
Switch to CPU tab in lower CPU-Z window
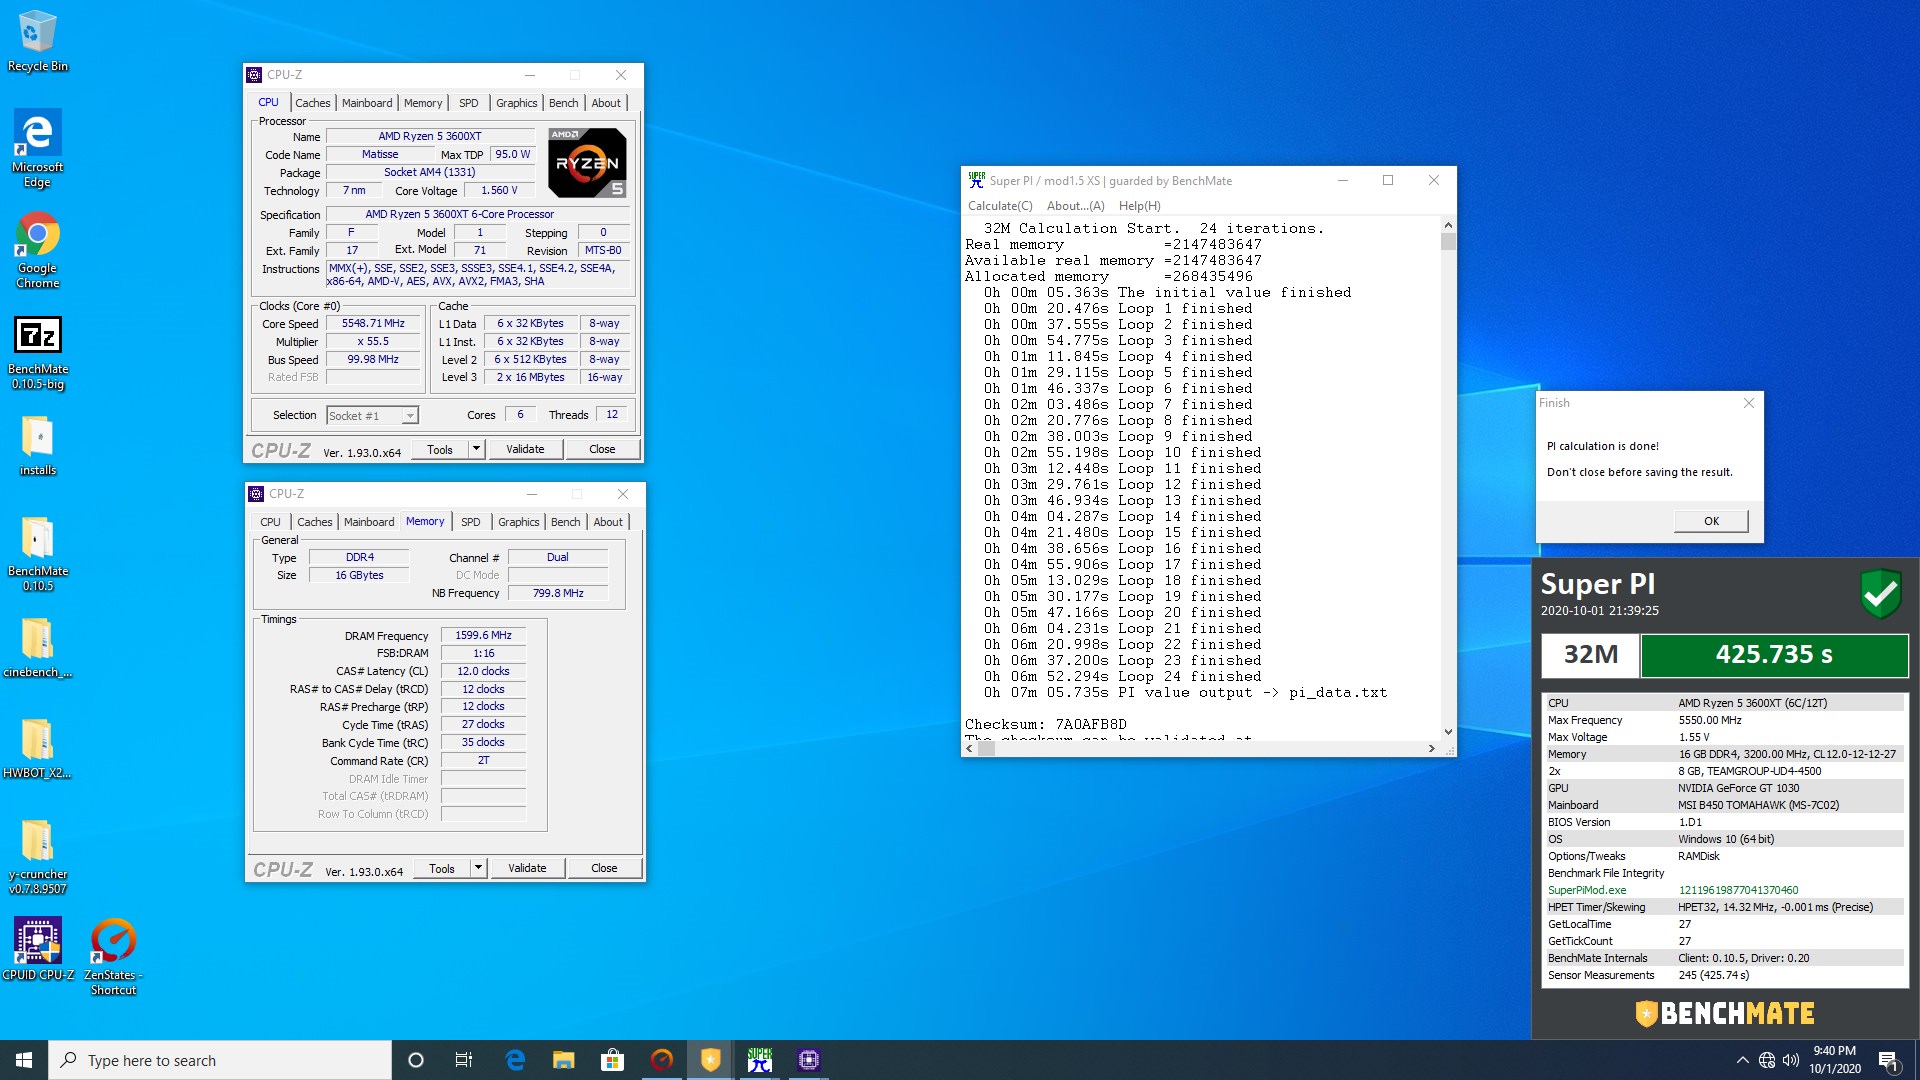(x=270, y=522)
